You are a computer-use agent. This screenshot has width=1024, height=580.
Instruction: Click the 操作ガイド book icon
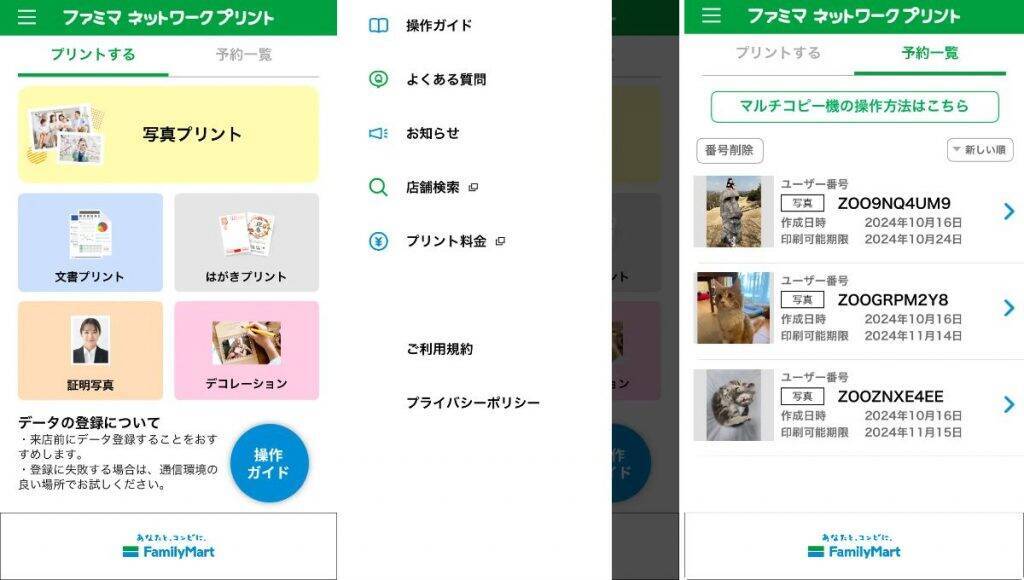(x=379, y=25)
